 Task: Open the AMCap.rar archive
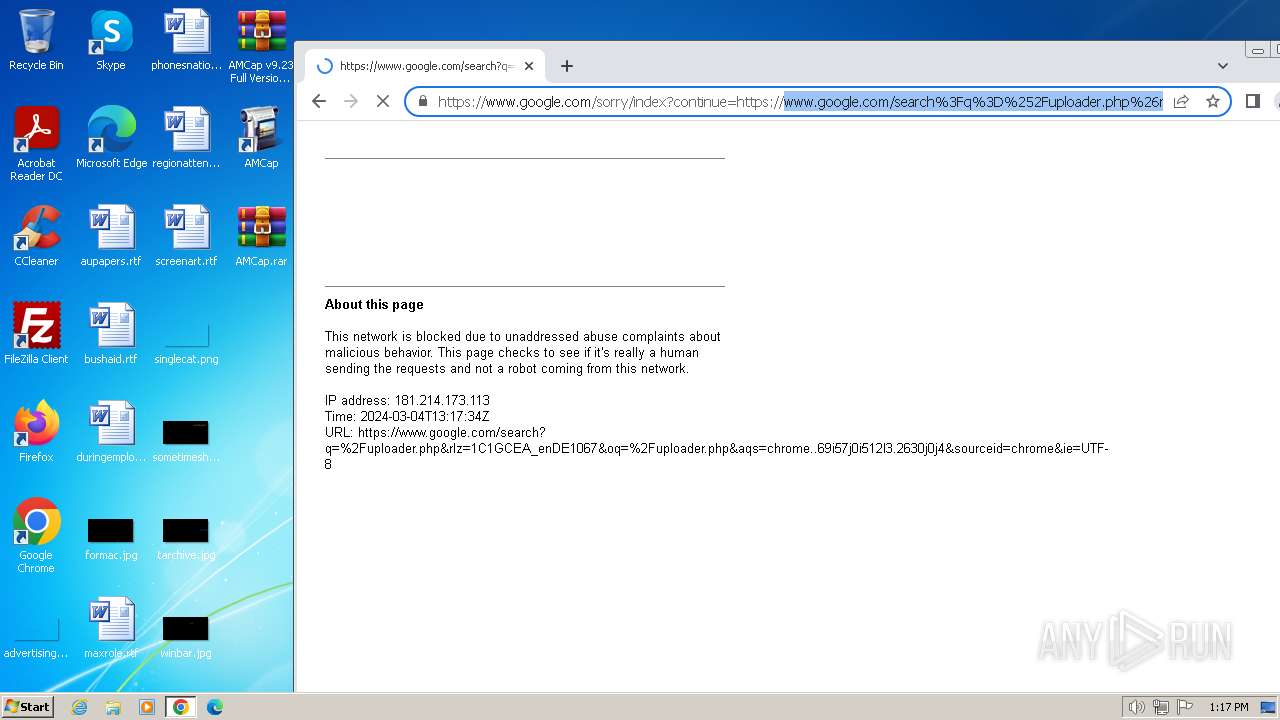[261, 236]
